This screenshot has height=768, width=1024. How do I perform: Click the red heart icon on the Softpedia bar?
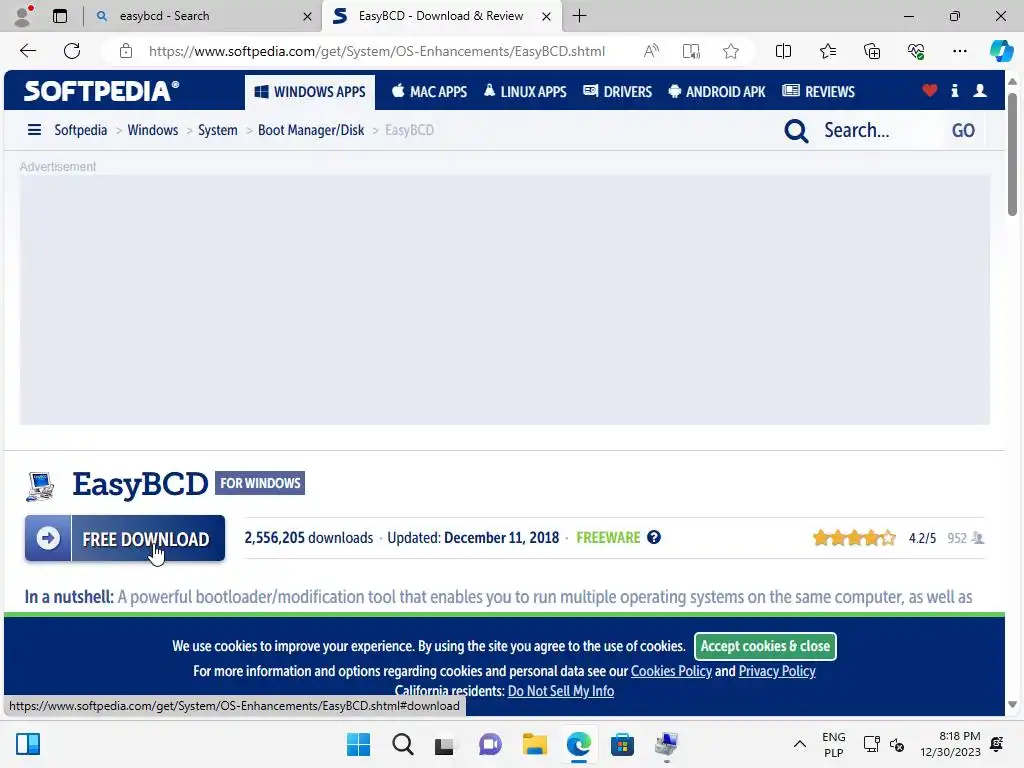(929, 91)
